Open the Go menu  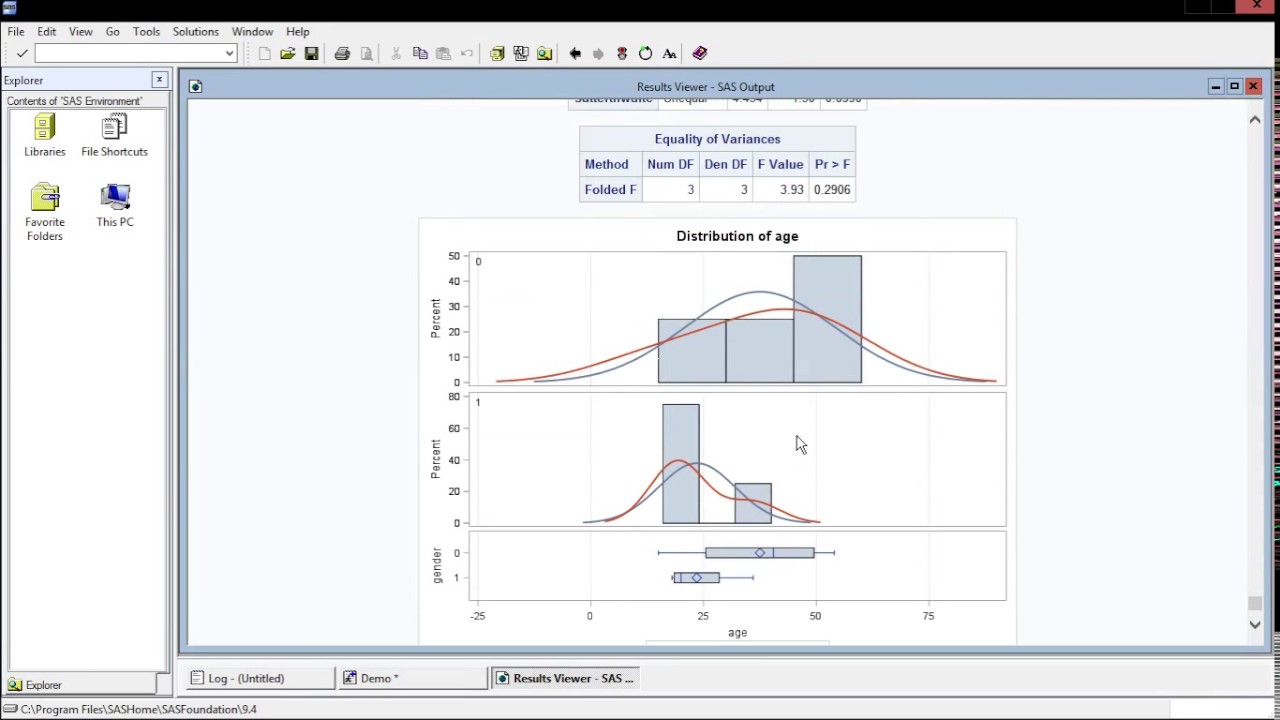(x=113, y=31)
